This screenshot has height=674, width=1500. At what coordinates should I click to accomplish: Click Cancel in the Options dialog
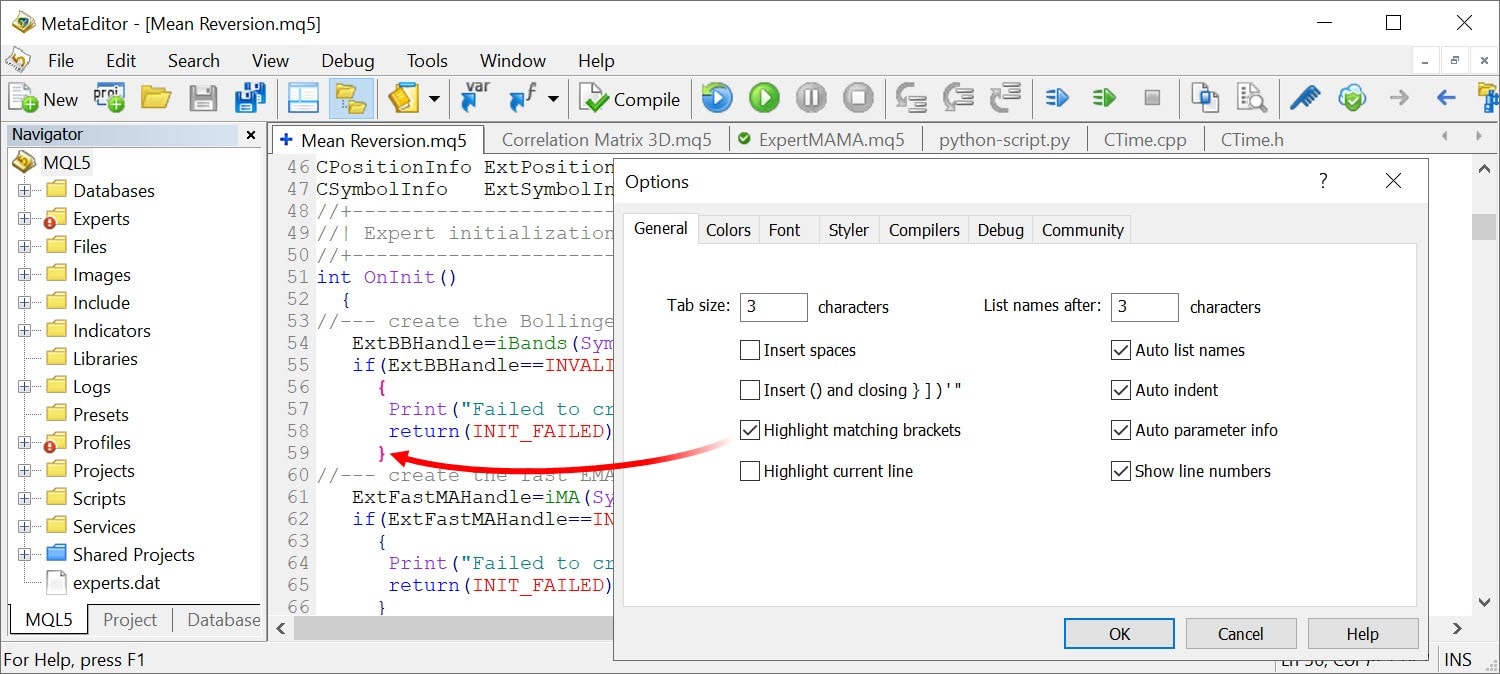(1240, 634)
